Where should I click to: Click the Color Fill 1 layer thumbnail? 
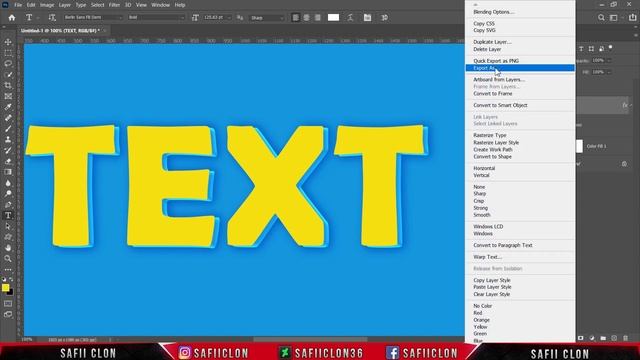pos(580,146)
